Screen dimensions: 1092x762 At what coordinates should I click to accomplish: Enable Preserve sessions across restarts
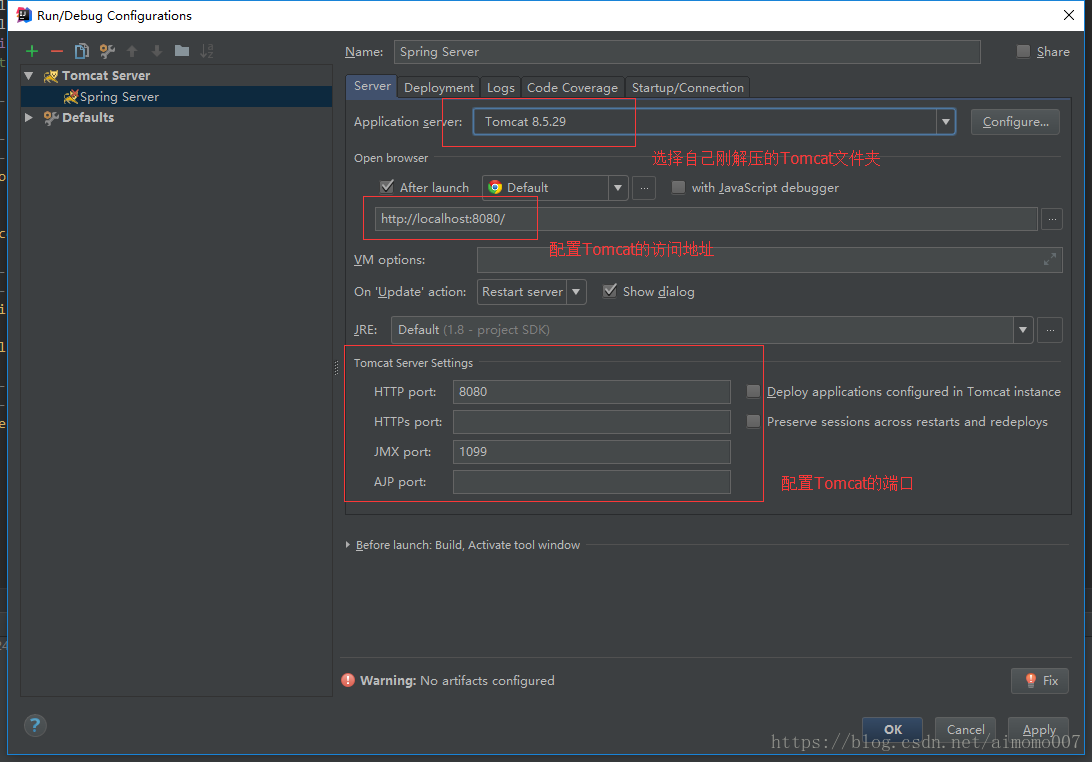tap(753, 421)
